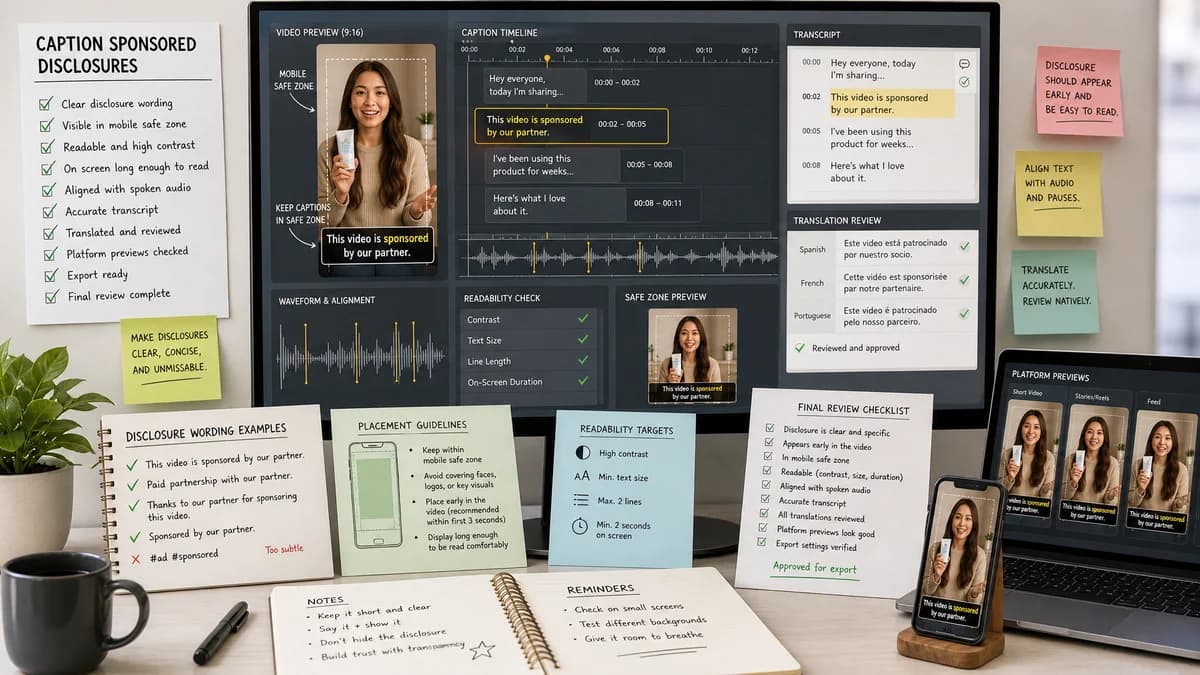Screen dimensions: 1200x675
Task: Toggle the Contrast readability check
Action: tap(583, 319)
